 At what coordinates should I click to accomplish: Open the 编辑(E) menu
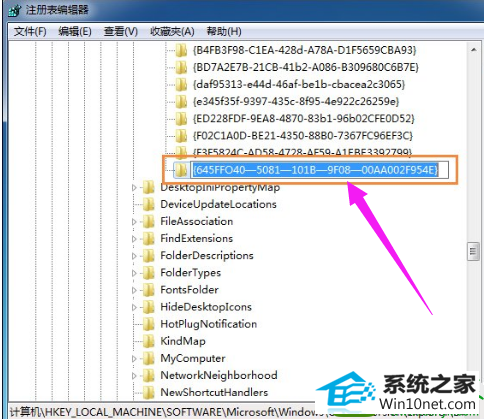(75, 32)
